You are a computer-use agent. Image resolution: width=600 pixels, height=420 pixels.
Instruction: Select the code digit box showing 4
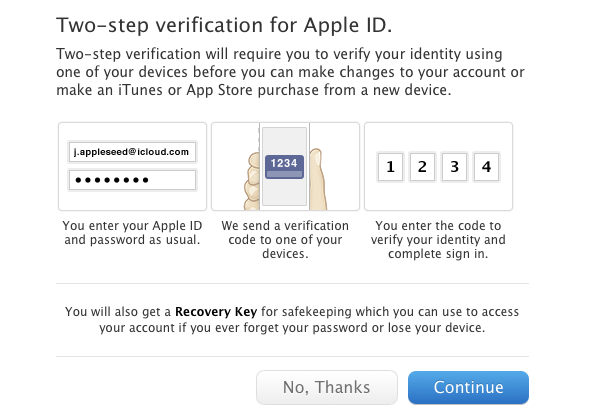[x=485, y=167]
